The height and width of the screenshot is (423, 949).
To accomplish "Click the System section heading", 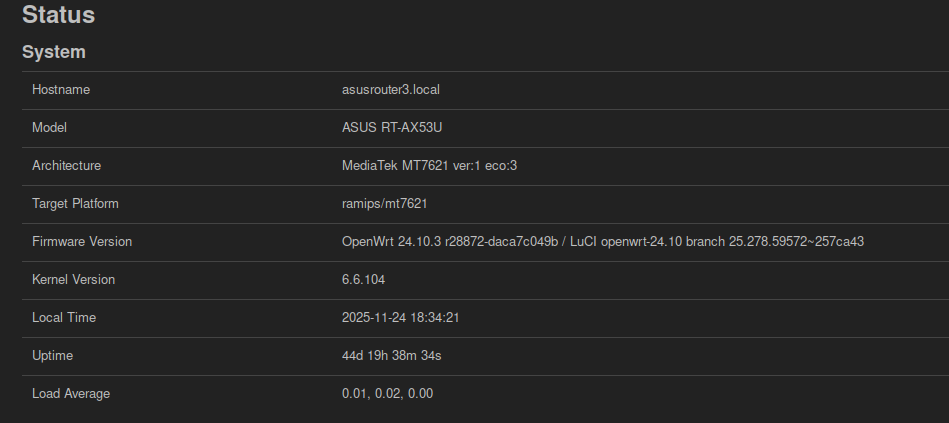I will [54, 52].
